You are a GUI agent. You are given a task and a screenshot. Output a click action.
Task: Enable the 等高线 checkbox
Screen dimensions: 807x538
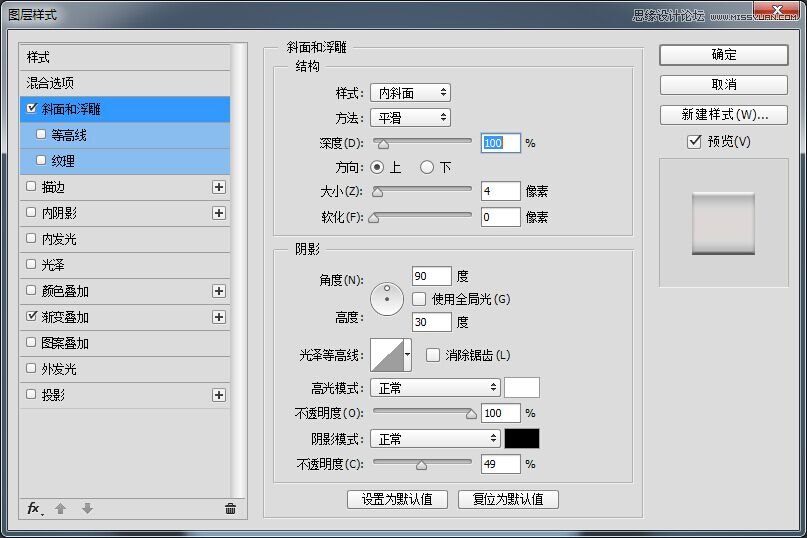point(41,134)
